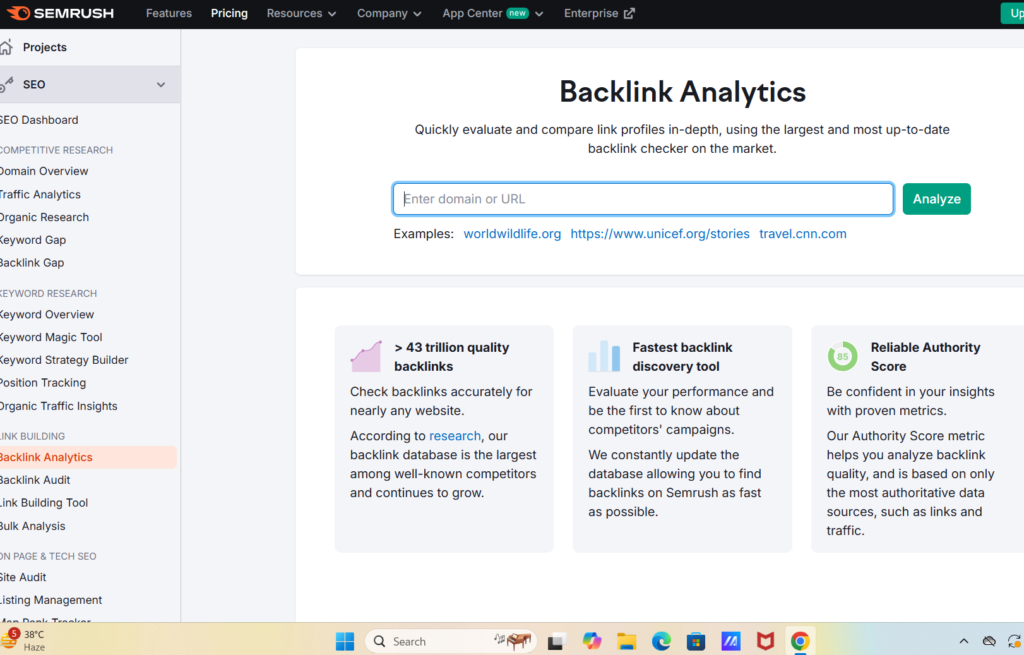The height and width of the screenshot is (655, 1024).
Task: Launch Copilot from the taskbar
Action: tap(592, 641)
